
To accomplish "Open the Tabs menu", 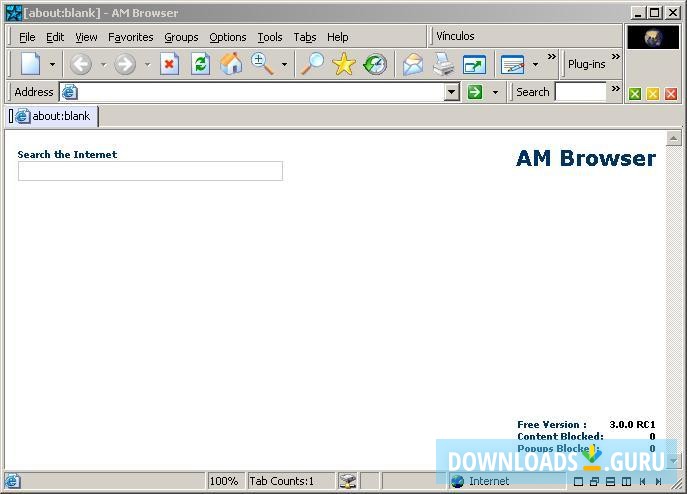I will [x=305, y=37].
